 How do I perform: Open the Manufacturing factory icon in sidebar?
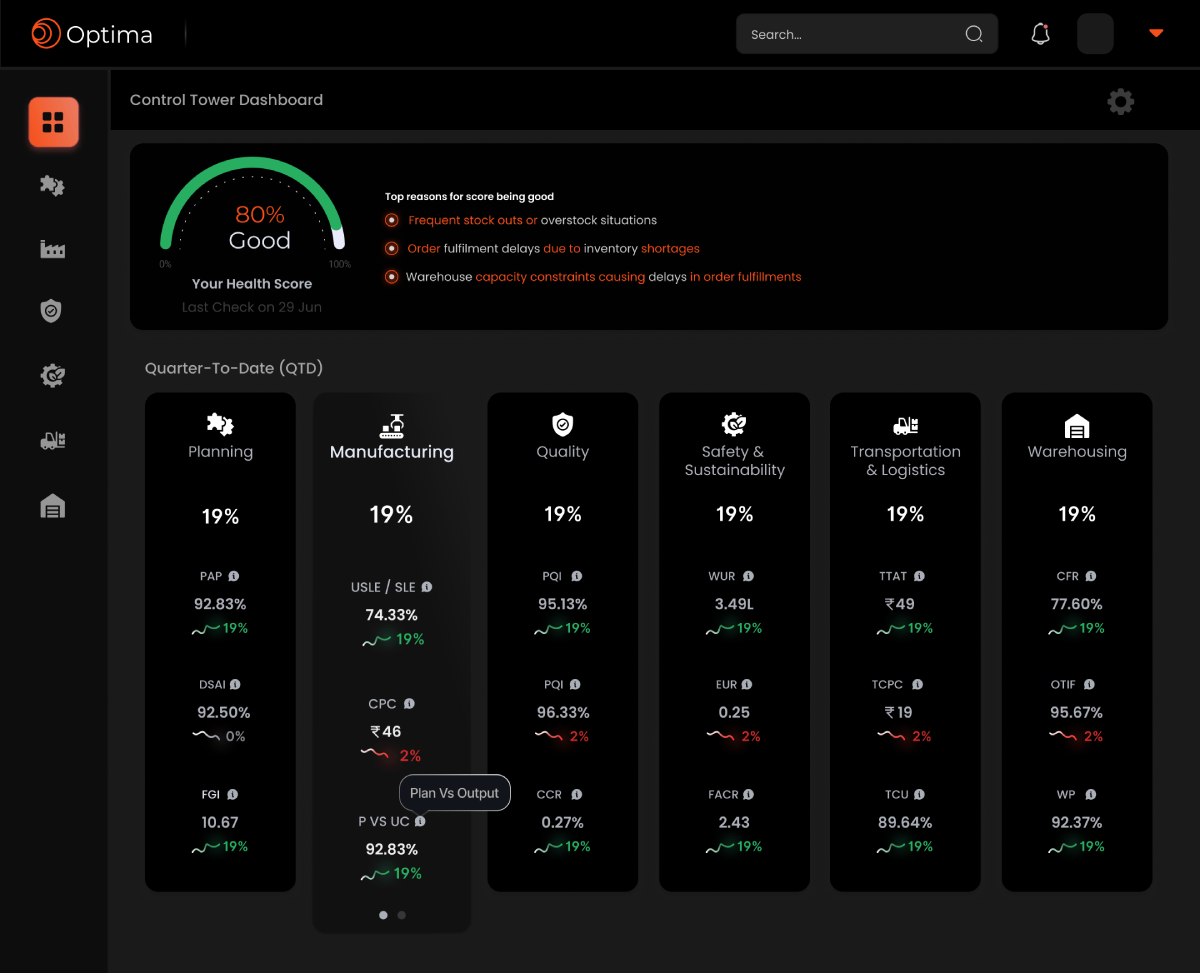click(x=52, y=249)
